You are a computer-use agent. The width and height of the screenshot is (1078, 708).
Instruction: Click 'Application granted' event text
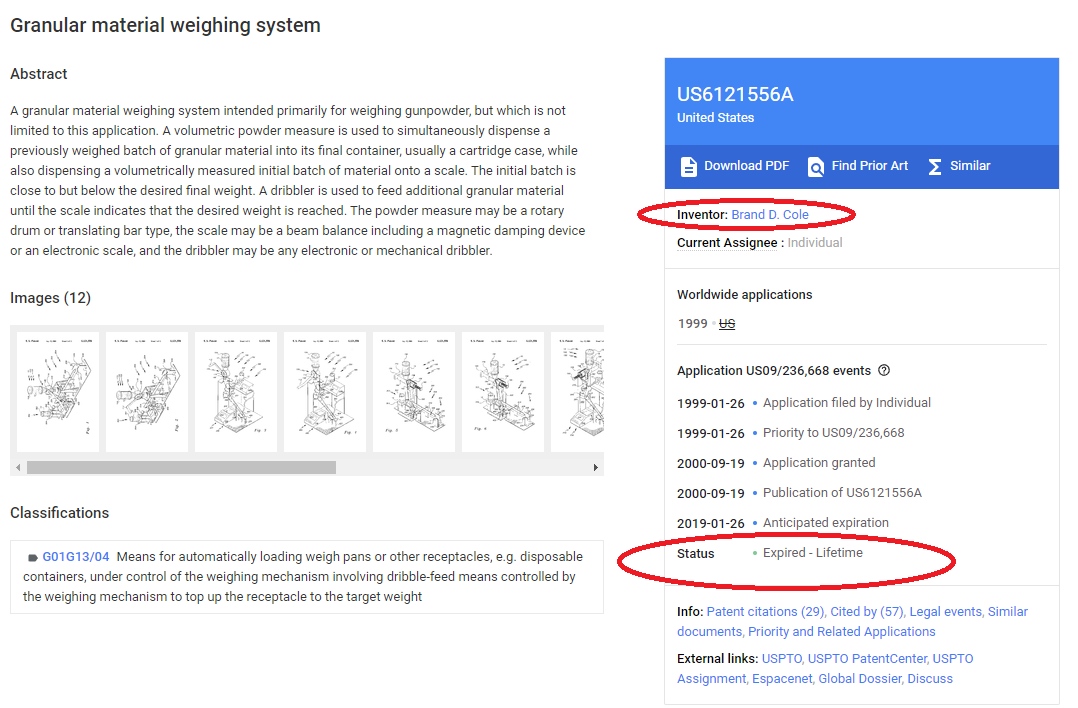819,463
